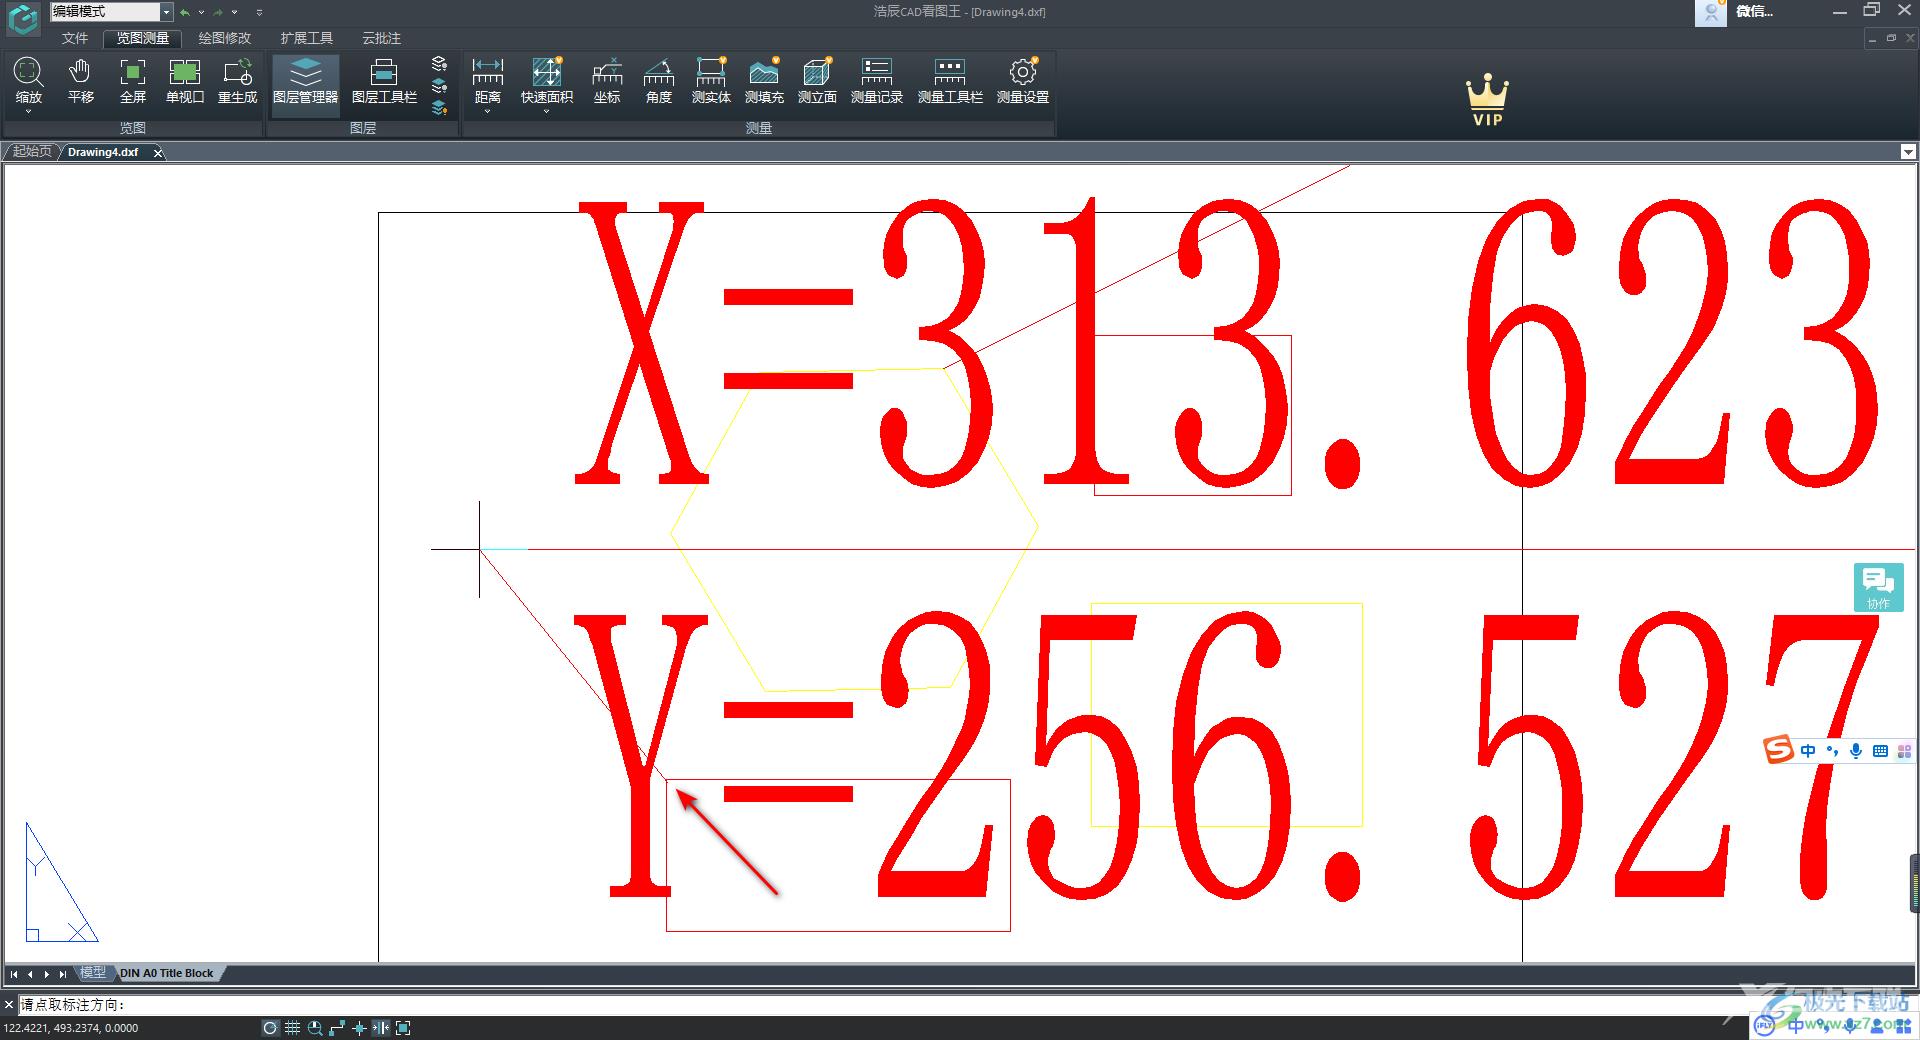Run 重生成 regenerate drawing
The height and width of the screenshot is (1040, 1920).
[x=238, y=80]
